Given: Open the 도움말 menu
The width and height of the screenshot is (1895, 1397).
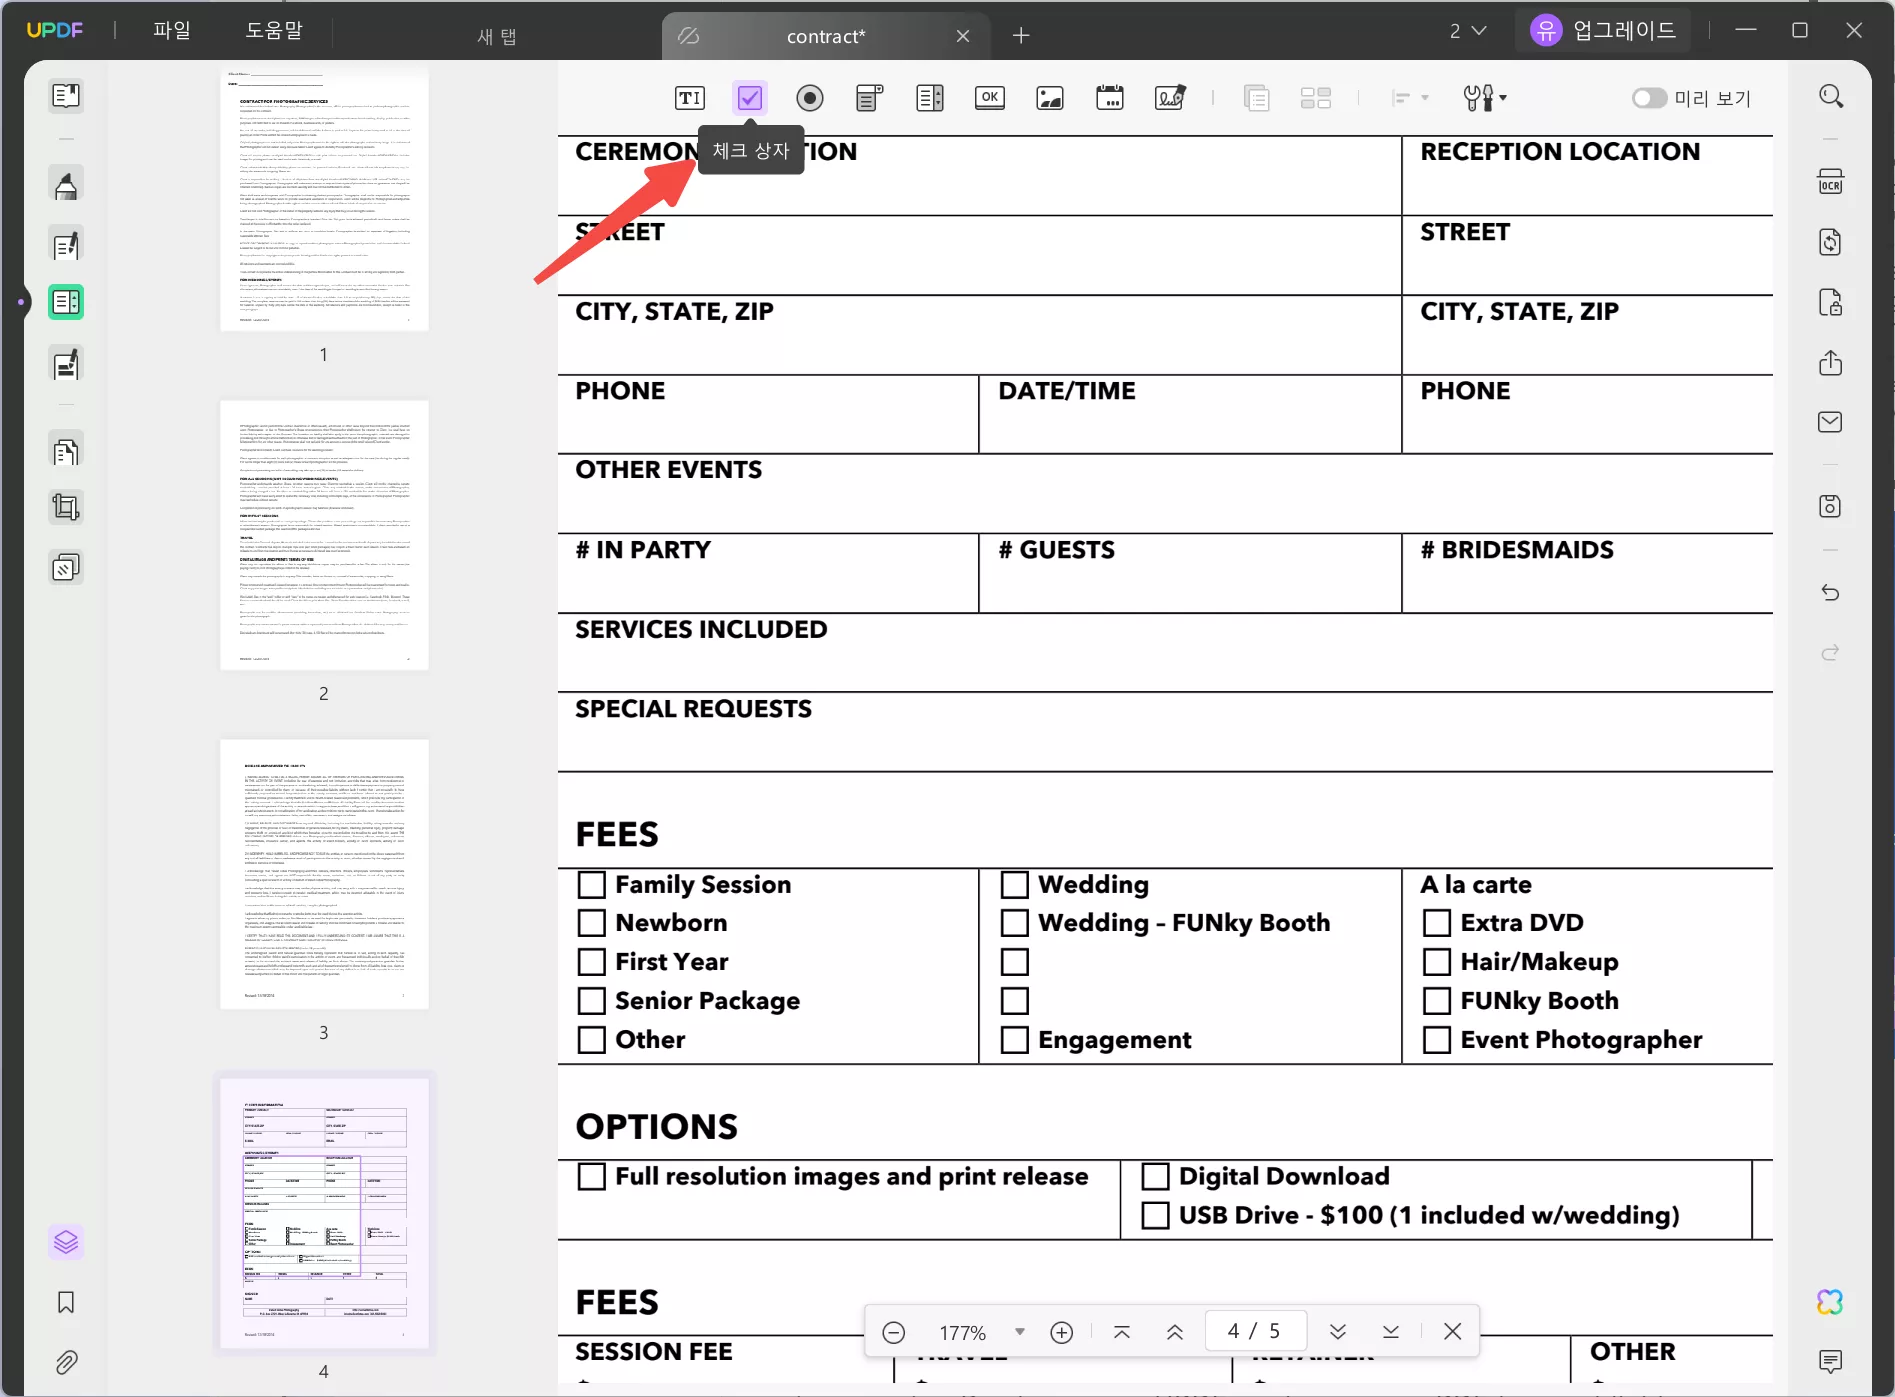Looking at the screenshot, I should pyautogui.click(x=273, y=30).
